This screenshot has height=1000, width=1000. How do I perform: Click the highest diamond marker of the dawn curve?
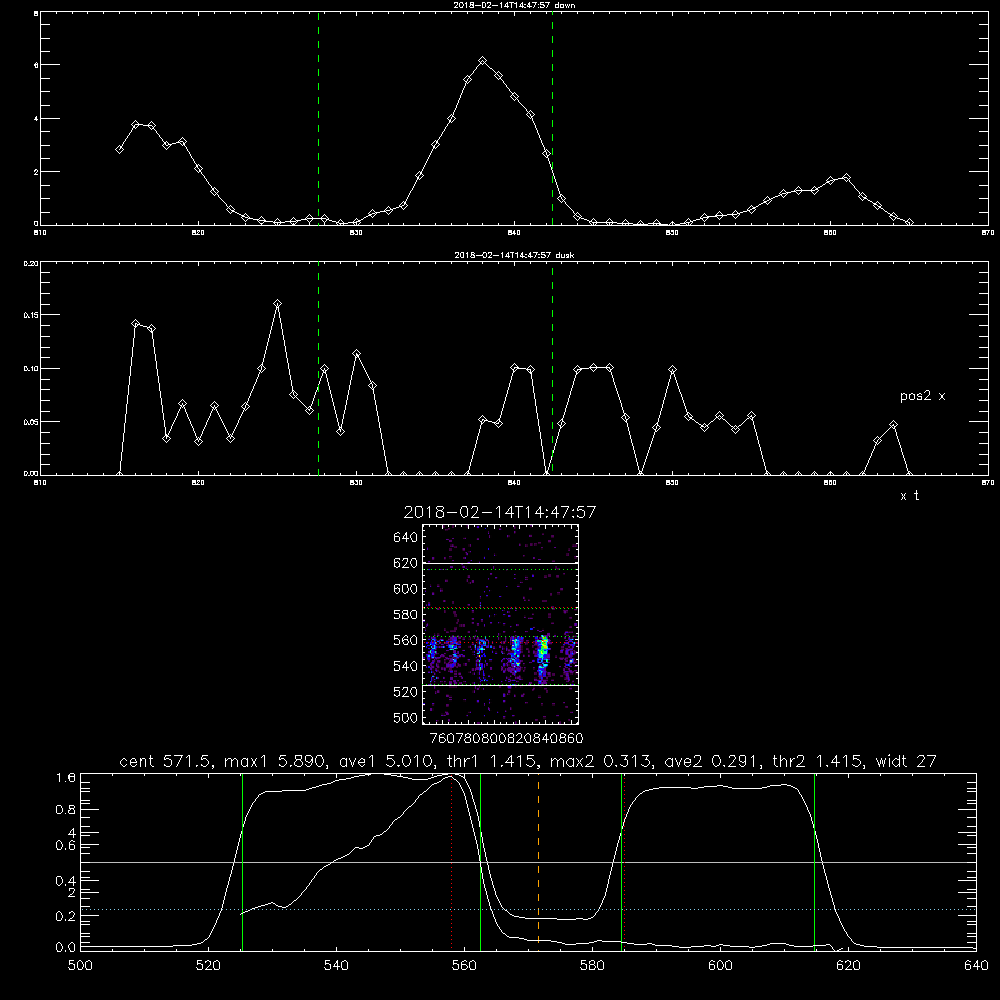[483, 61]
